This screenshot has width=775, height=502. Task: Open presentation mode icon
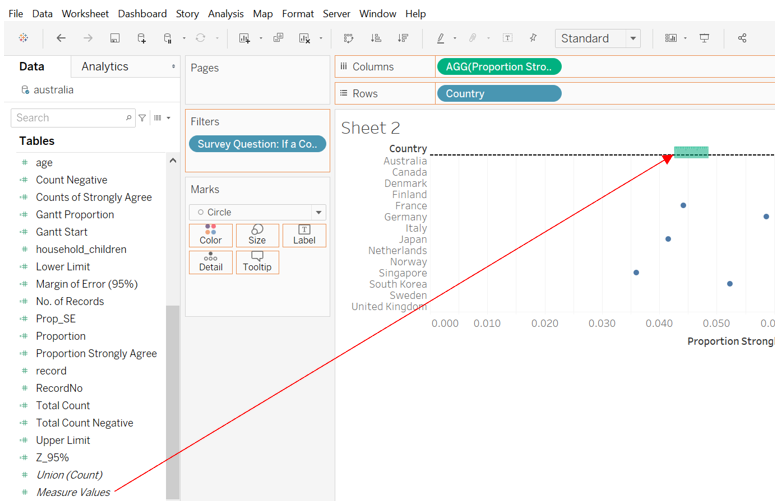704,38
